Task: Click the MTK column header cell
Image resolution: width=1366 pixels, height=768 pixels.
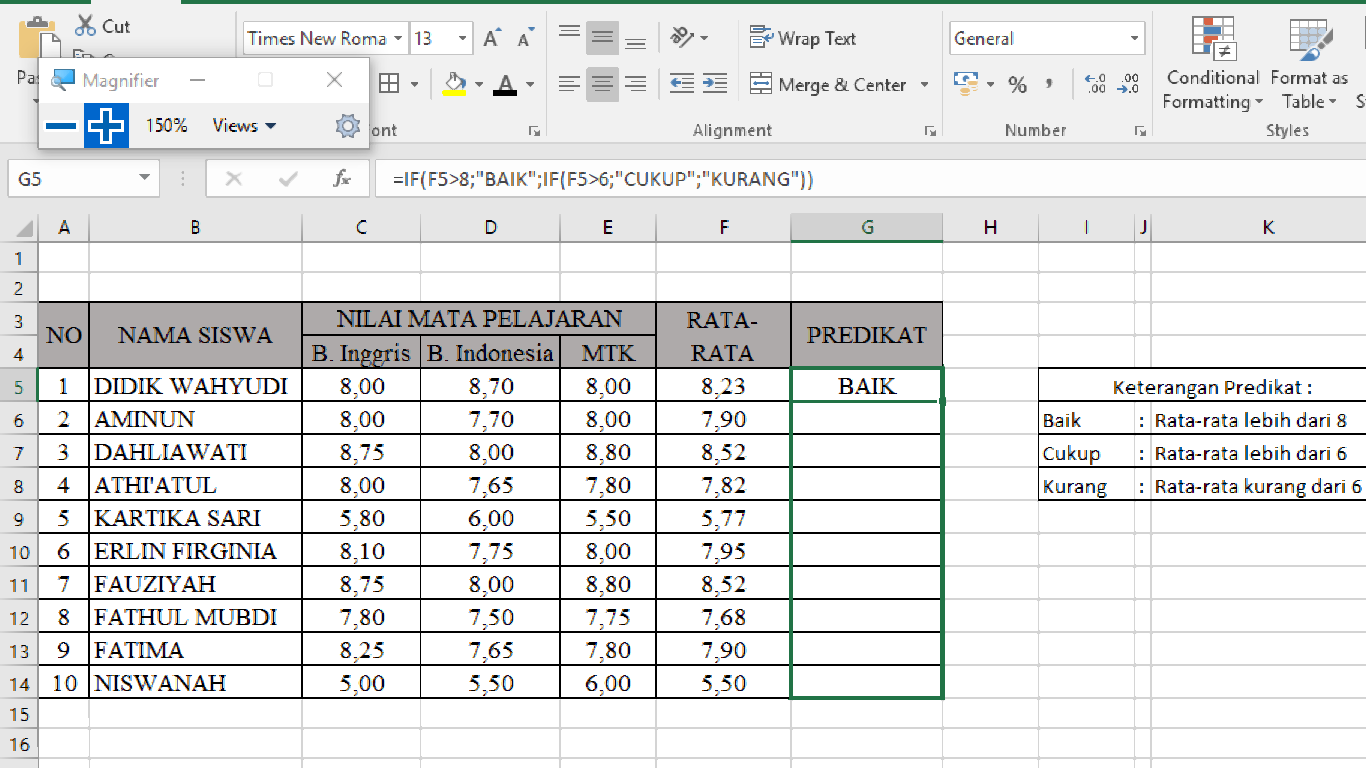Action: [608, 352]
